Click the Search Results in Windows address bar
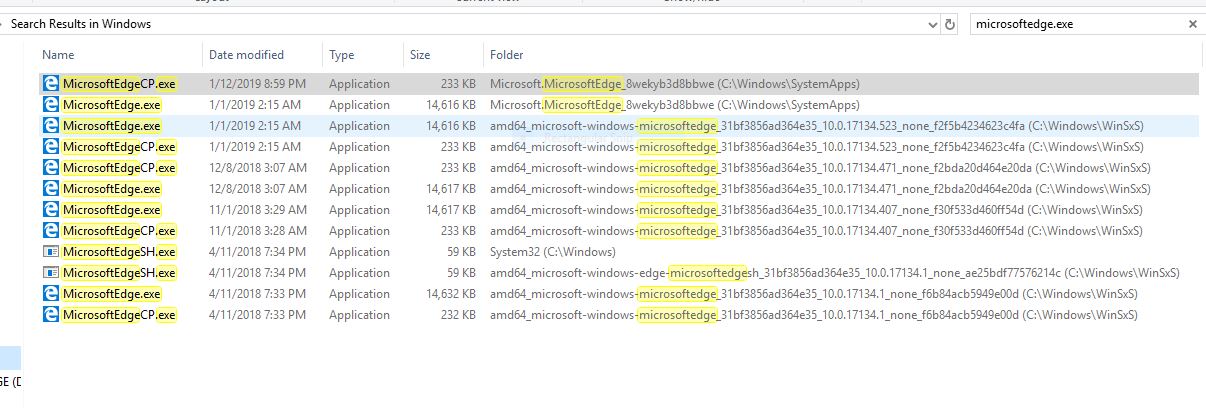The height and width of the screenshot is (408, 1206). coord(470,24)
